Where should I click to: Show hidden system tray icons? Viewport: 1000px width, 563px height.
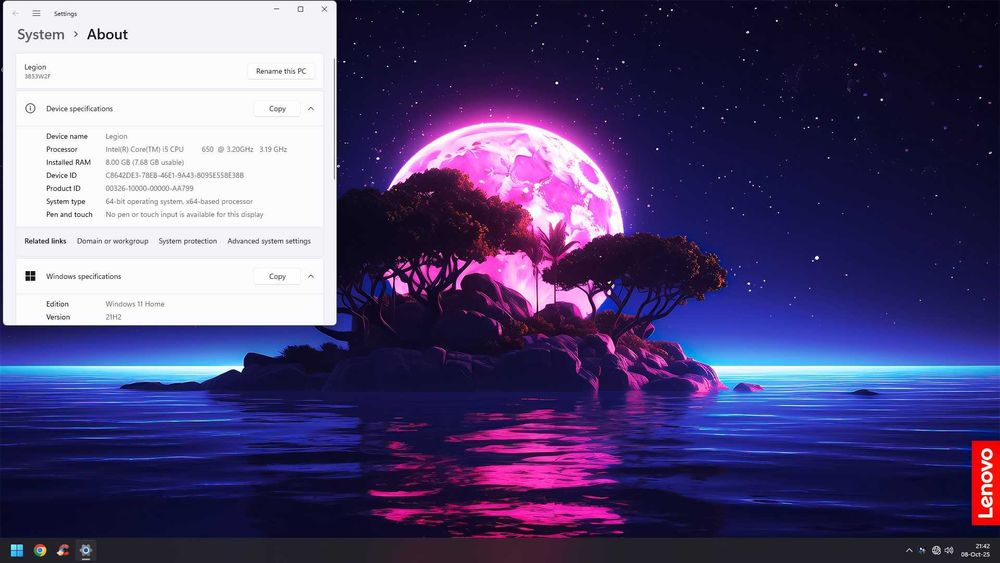pos(909,550)
